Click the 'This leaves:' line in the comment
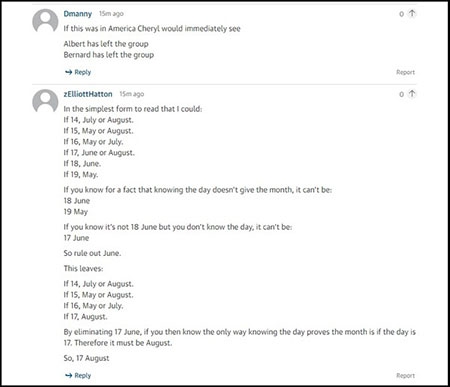Screen dimensions: 450x387 point(83,268)
